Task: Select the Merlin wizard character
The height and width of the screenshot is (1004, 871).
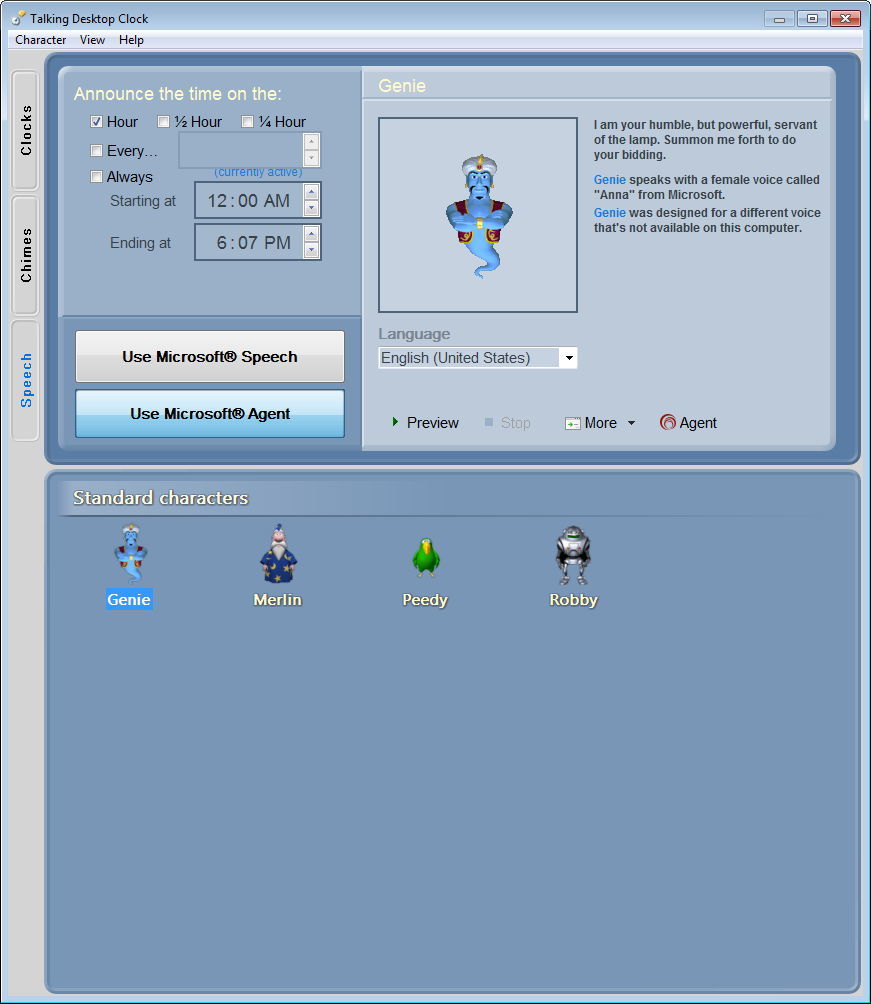Action: [277, 553]
